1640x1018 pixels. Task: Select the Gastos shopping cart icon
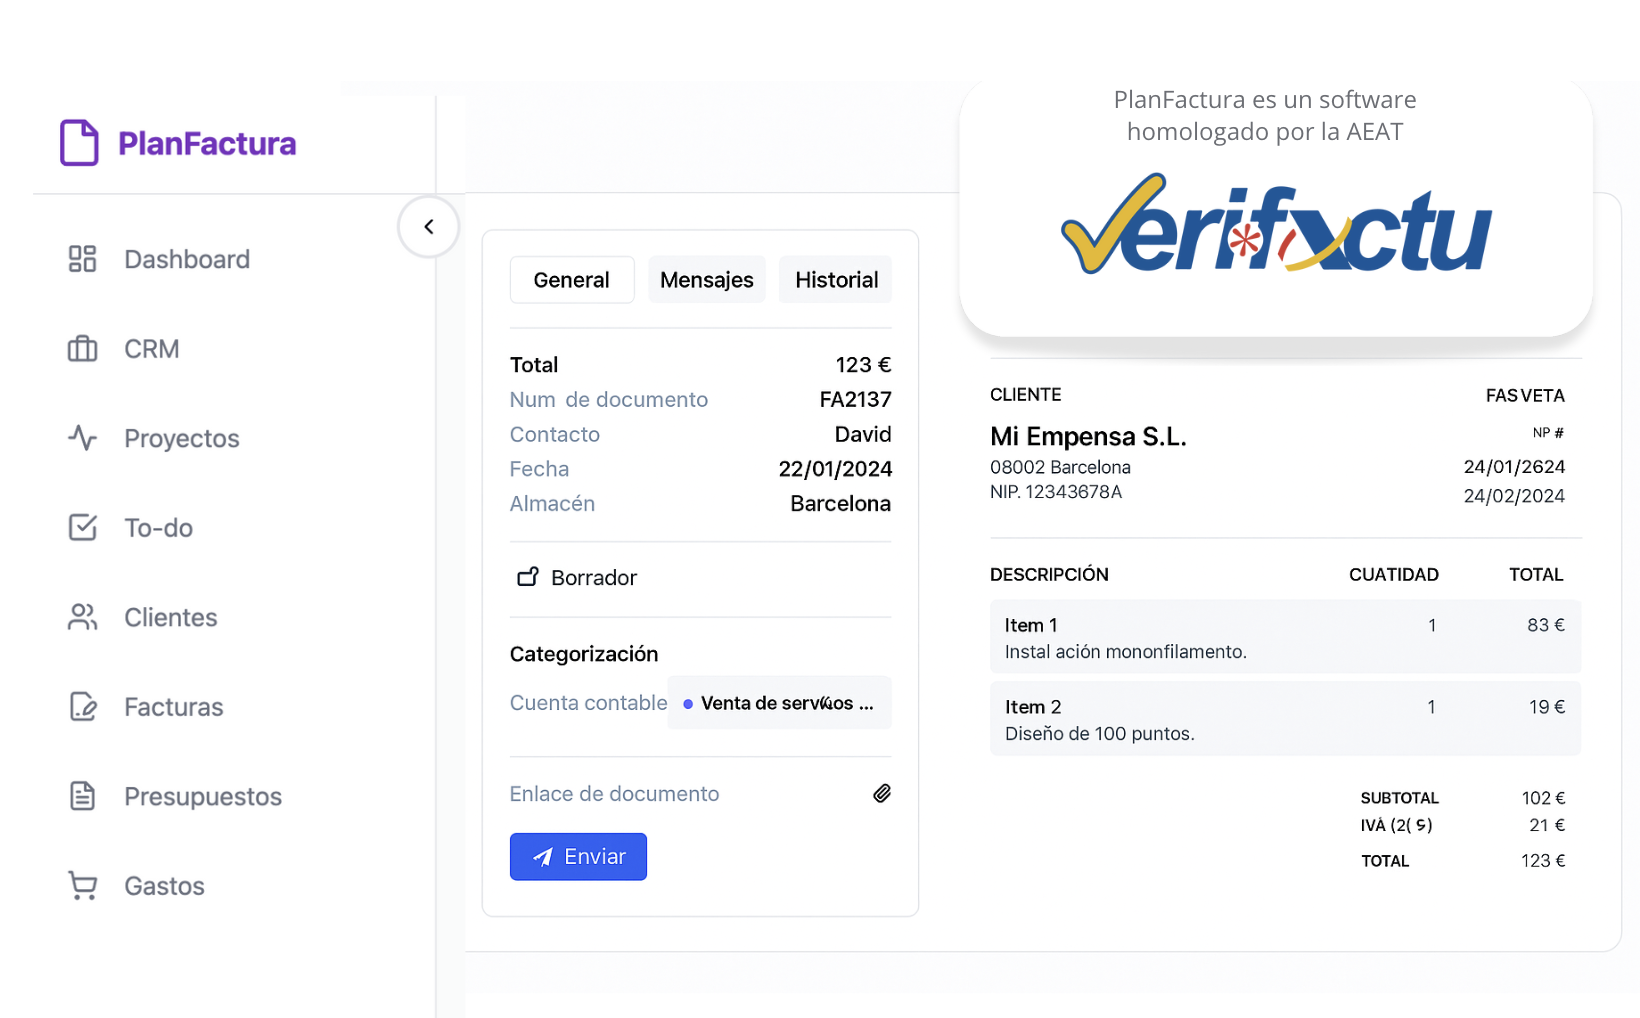pyautogui.click(x=82, y=886)
